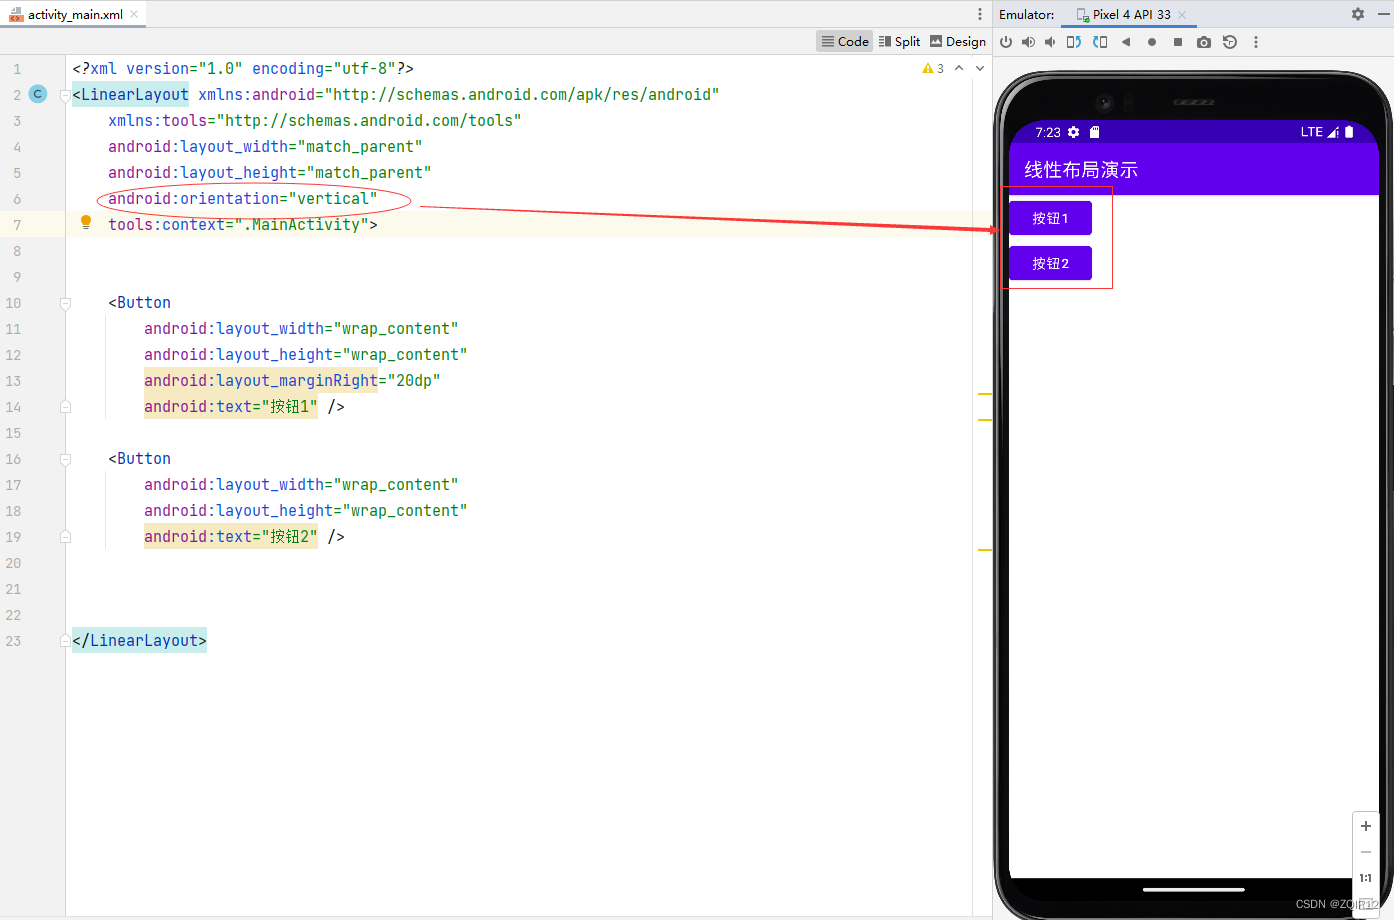
Task: Click emulator Back triangle button
Action: 1126,42
